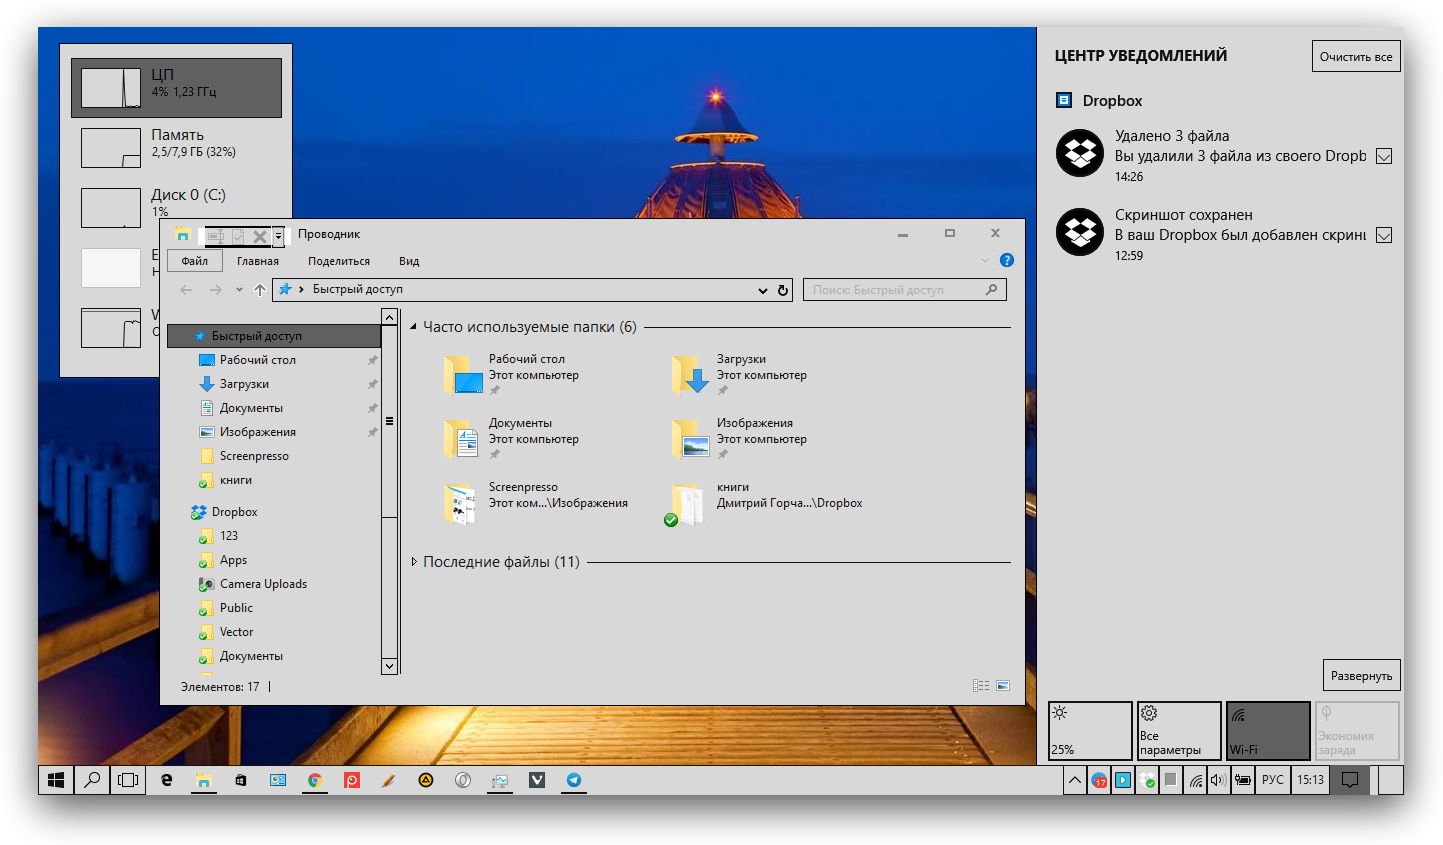1443x845 pixels.
Task: Click the Task Manager taskbar icon
Action: point(500,780)
